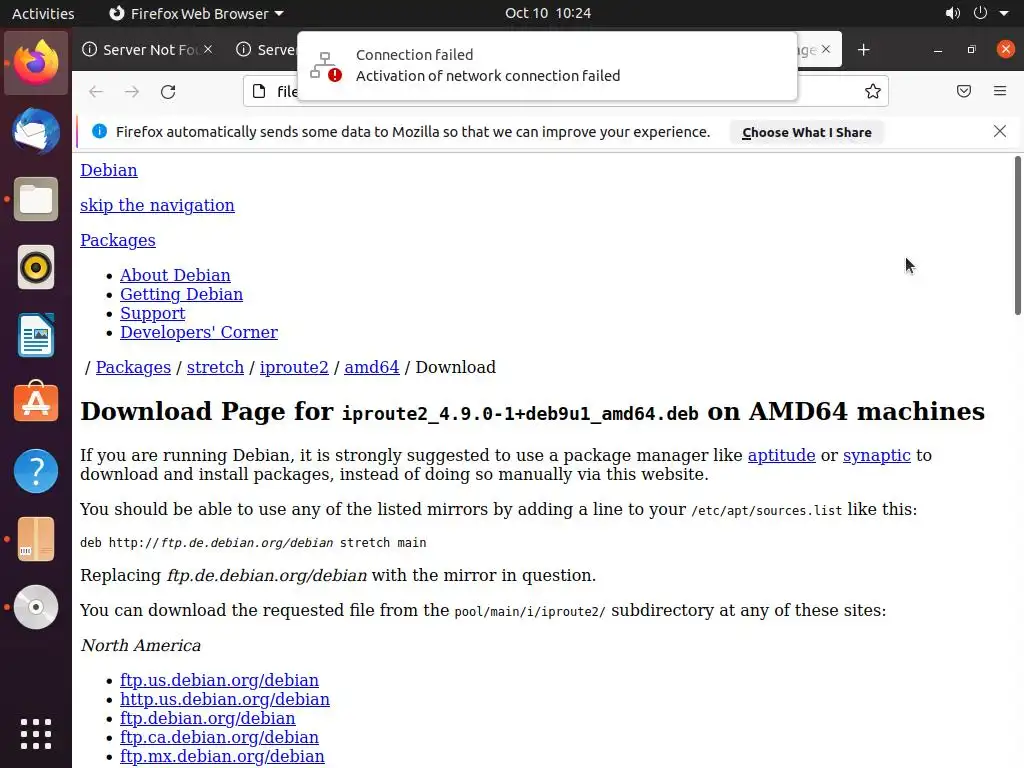
Task: Reload the current page
Action: (x=168, y=91)
